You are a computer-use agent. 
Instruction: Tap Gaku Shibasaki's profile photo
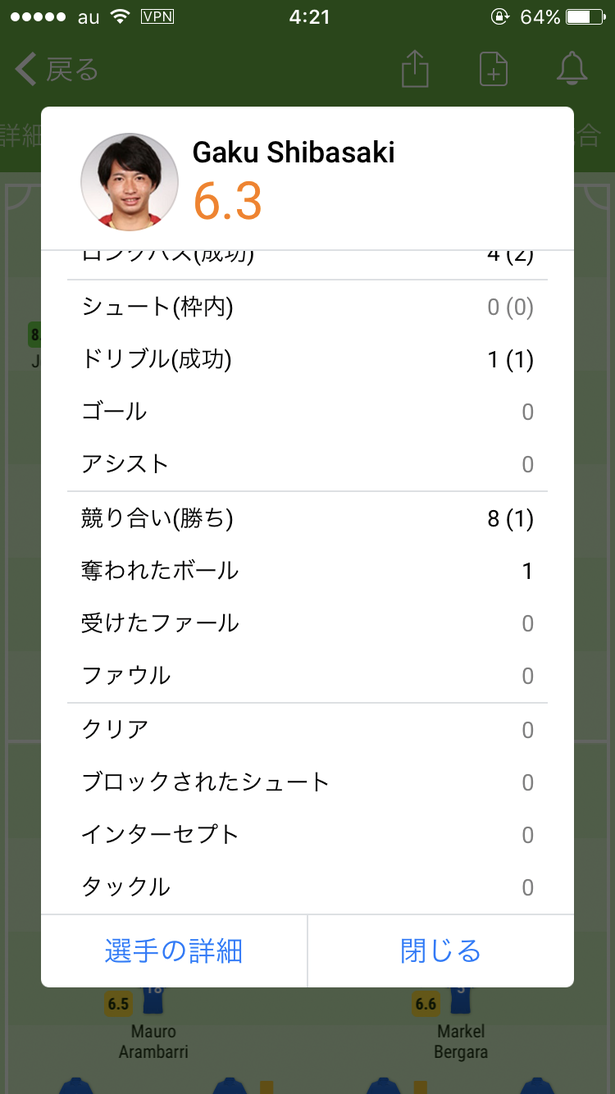coord(130,181)
